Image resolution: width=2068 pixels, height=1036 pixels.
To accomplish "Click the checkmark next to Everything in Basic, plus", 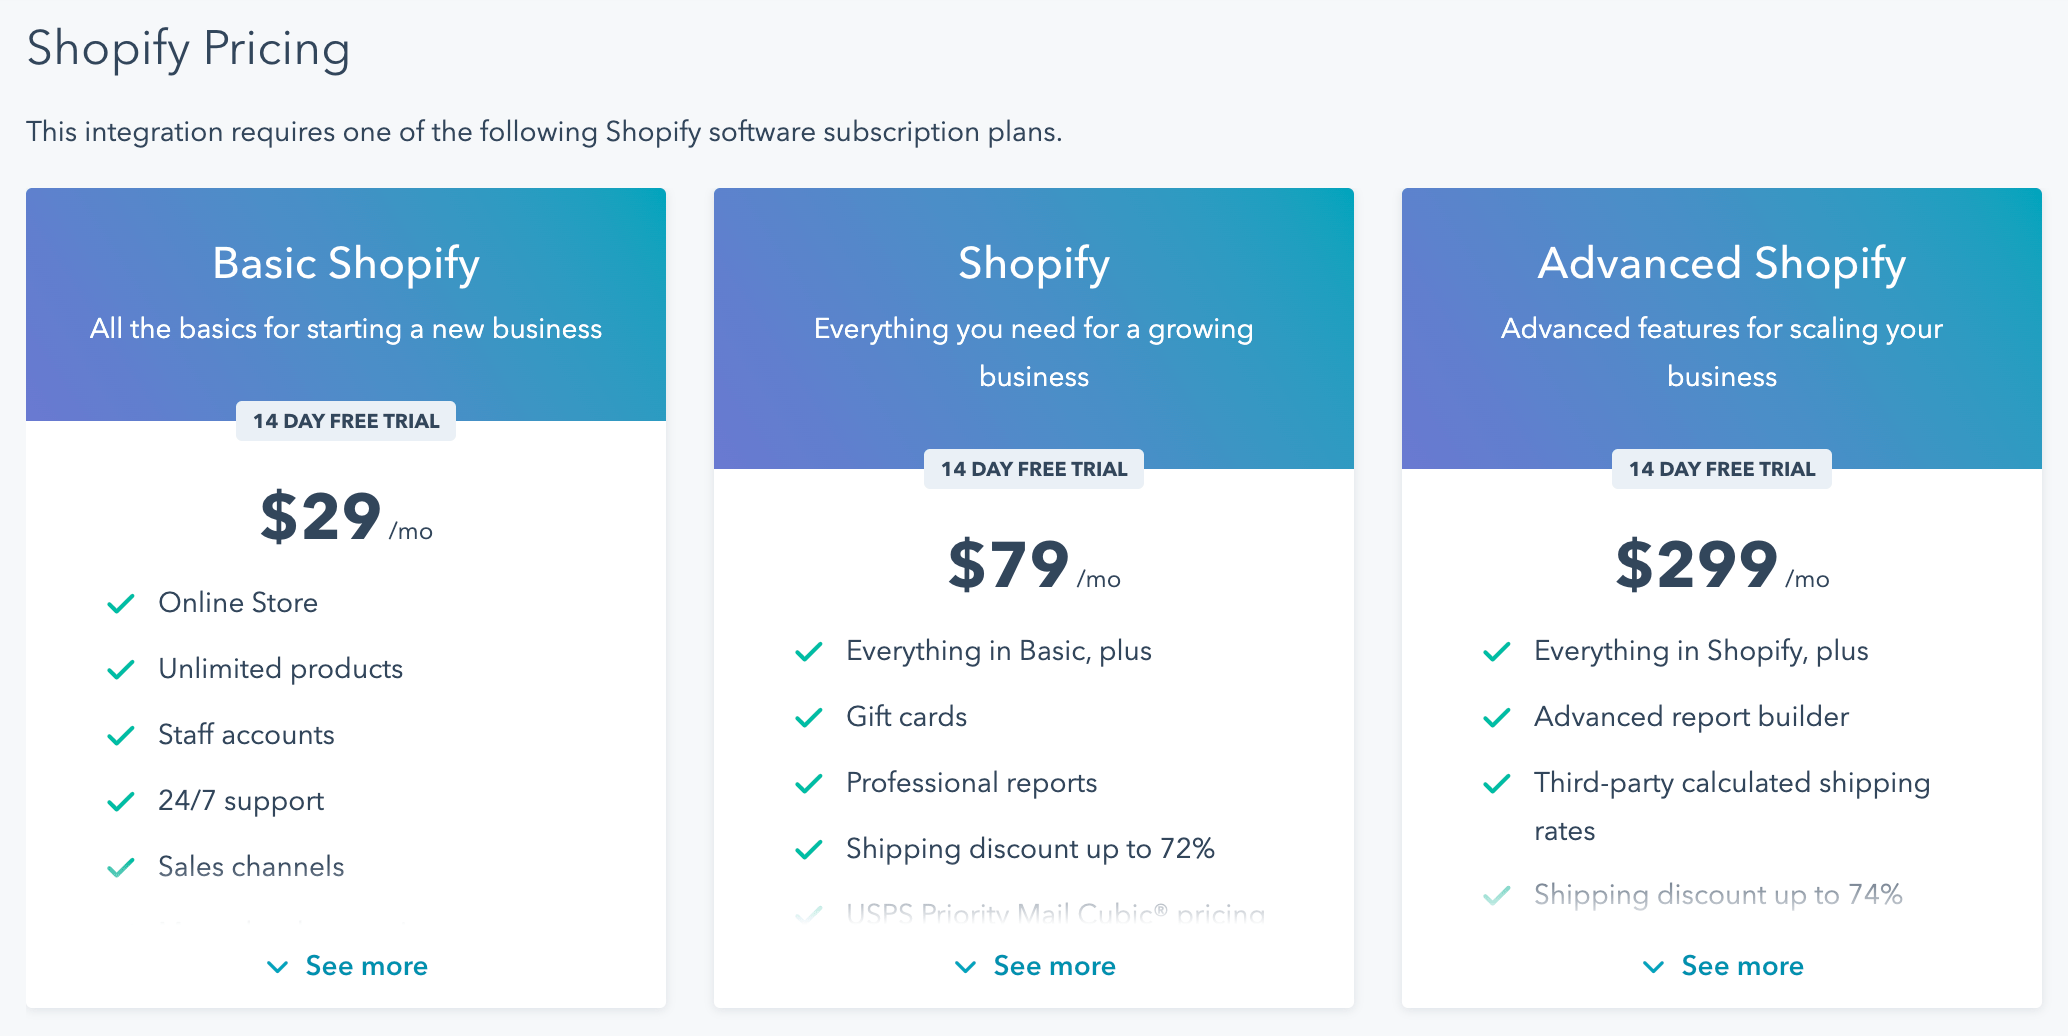I will tap(808, 651).
